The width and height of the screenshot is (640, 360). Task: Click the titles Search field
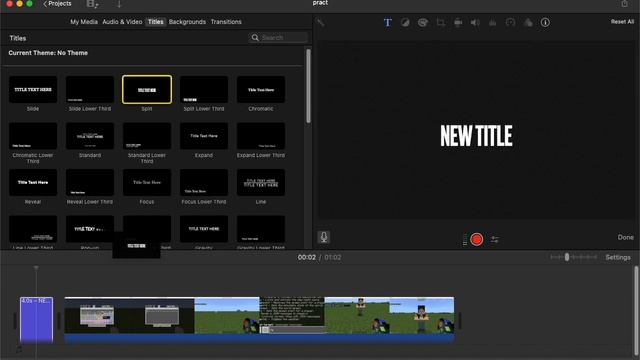coord(278,38)
